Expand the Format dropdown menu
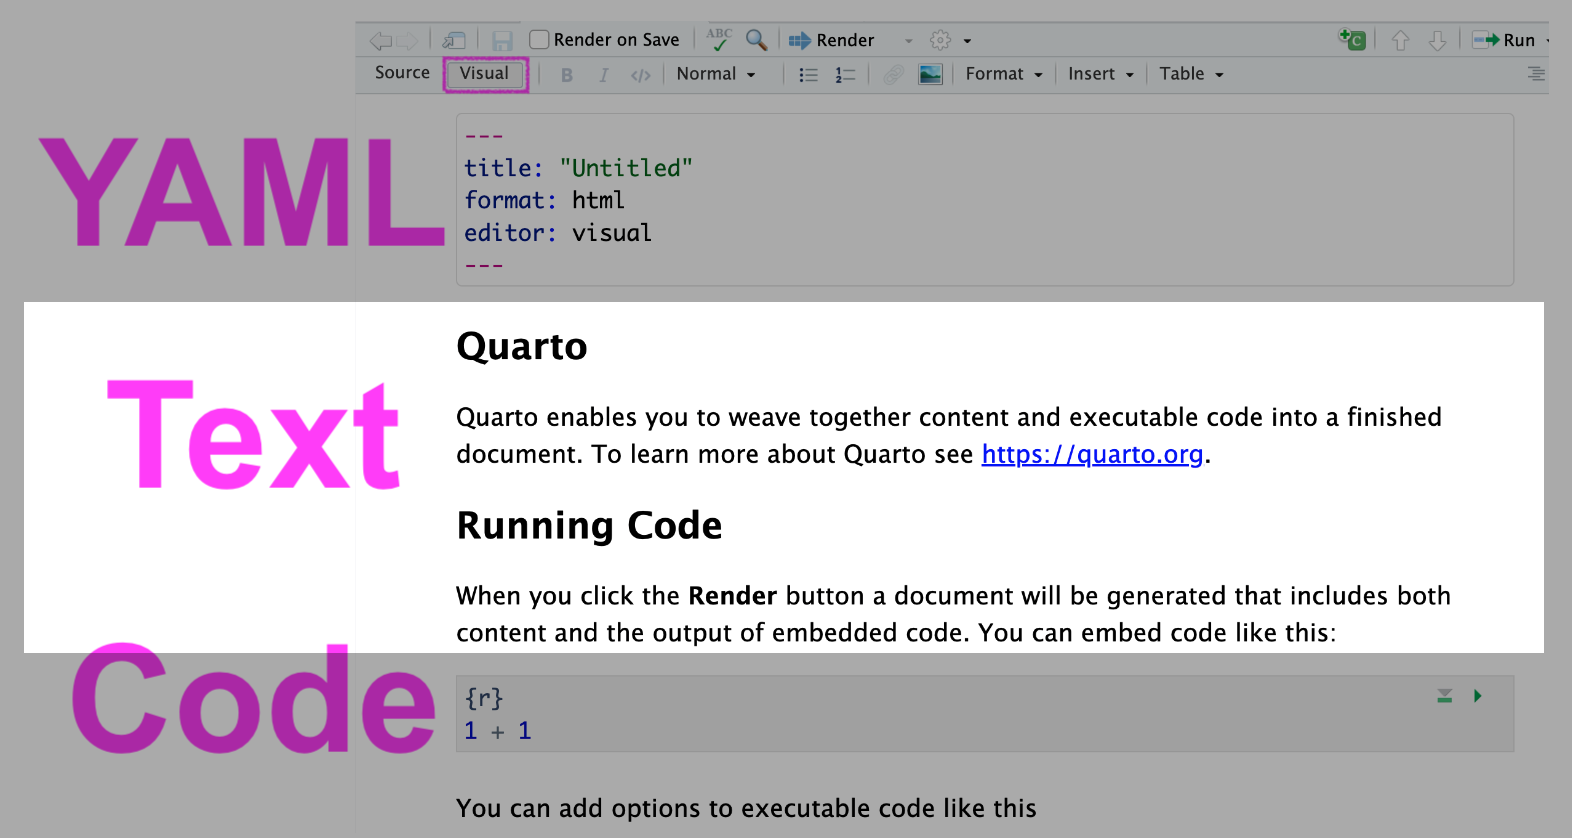This screenshot has height=838, width=1572. (1003, 74)
